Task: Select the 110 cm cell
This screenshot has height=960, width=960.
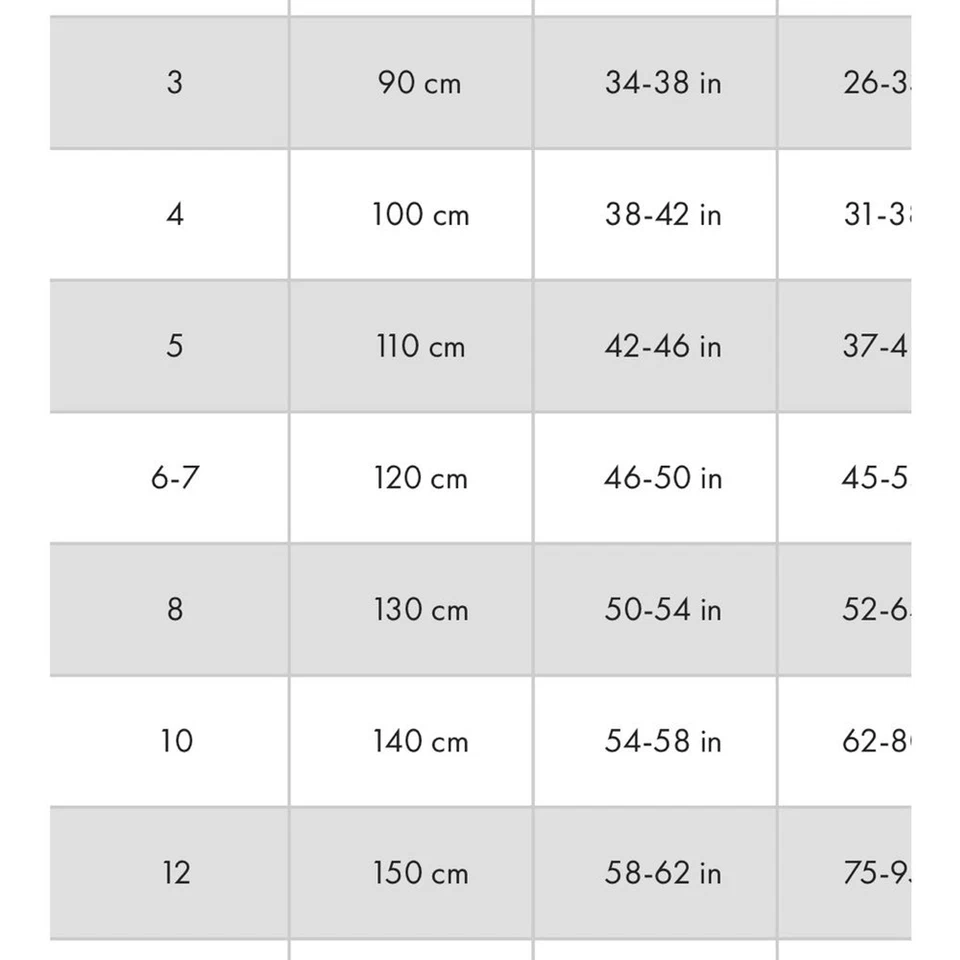Action: (x=420, y=346)
